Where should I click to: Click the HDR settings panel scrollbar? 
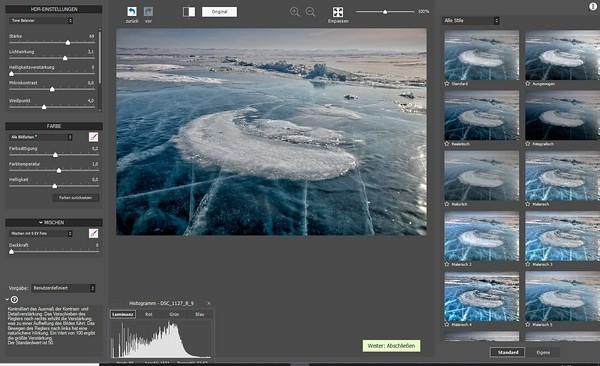point(100,57)
